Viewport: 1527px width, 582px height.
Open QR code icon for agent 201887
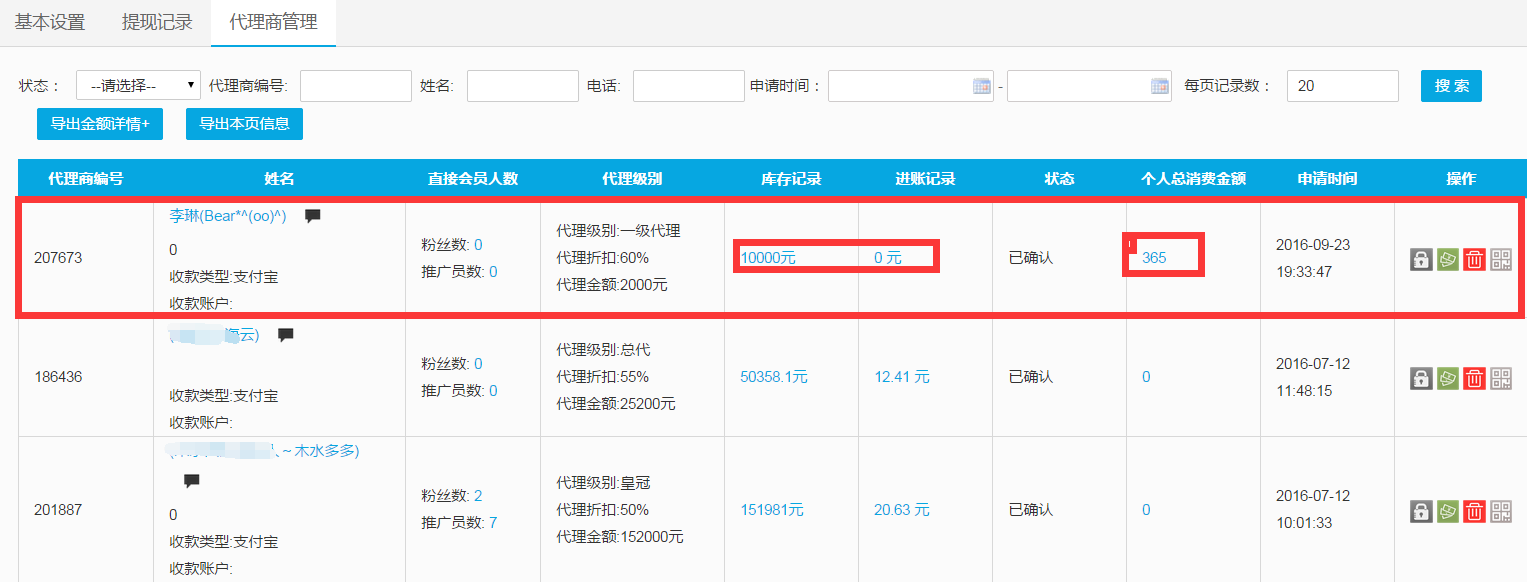pyautogui.click(x=1501, y=511)
